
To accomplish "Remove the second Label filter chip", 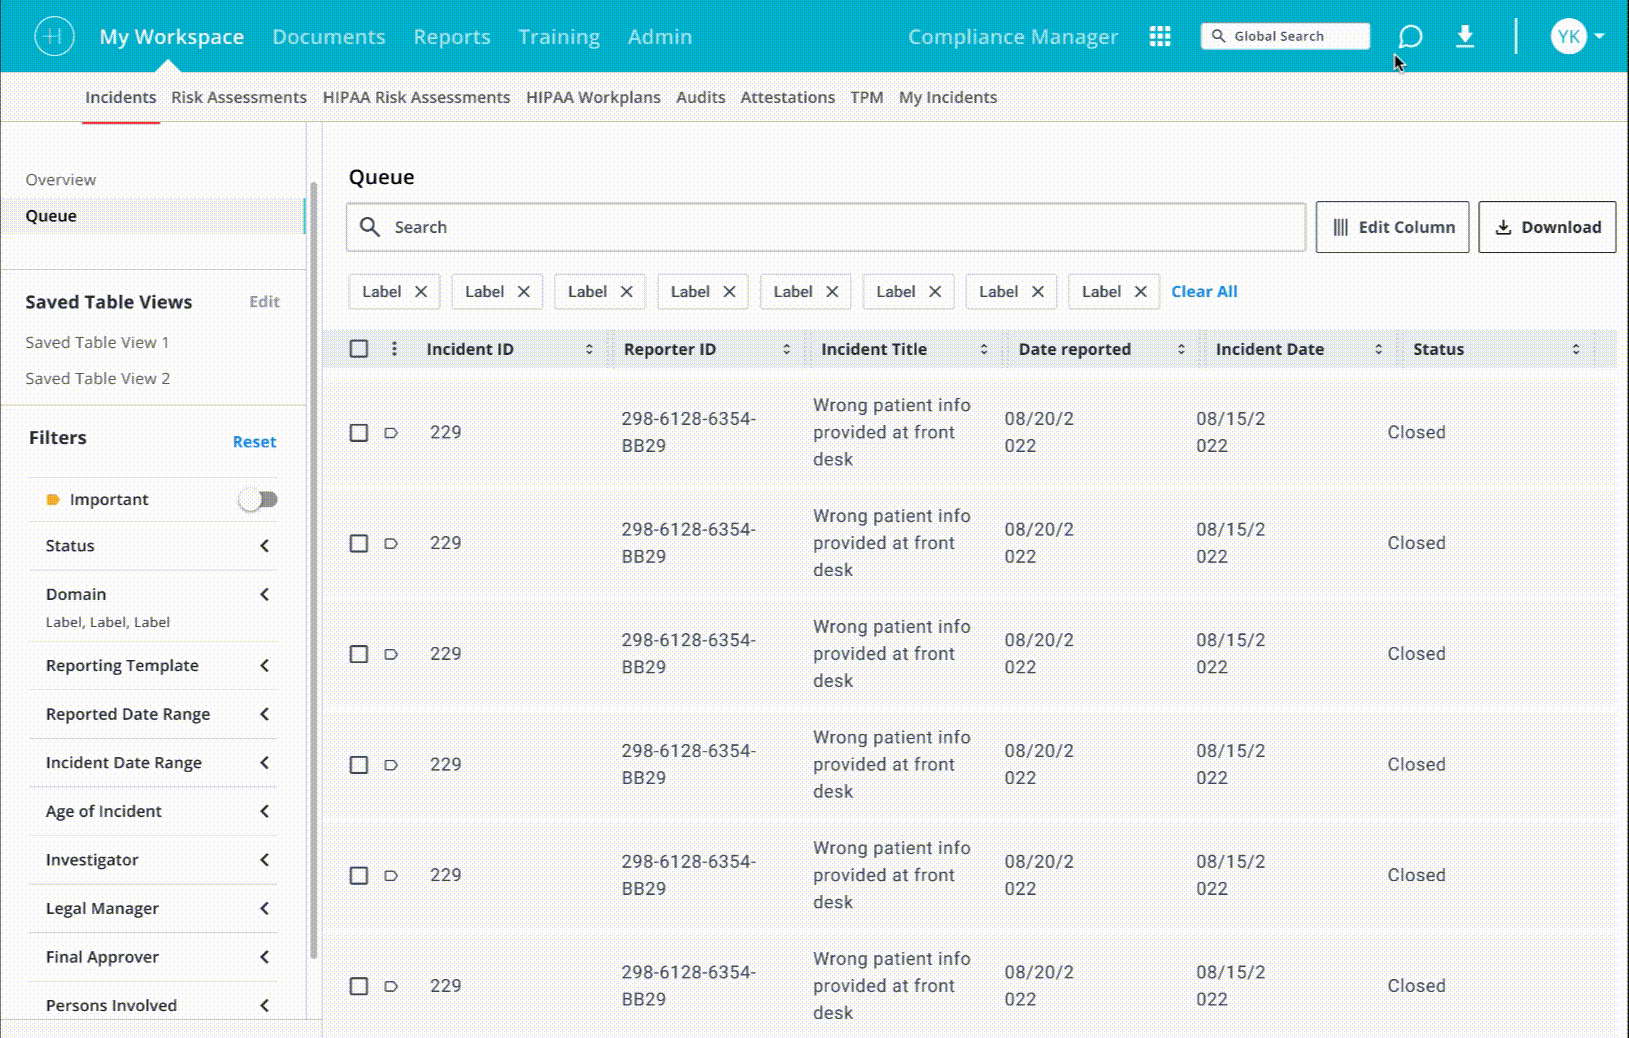I will [x=524, y=292].
